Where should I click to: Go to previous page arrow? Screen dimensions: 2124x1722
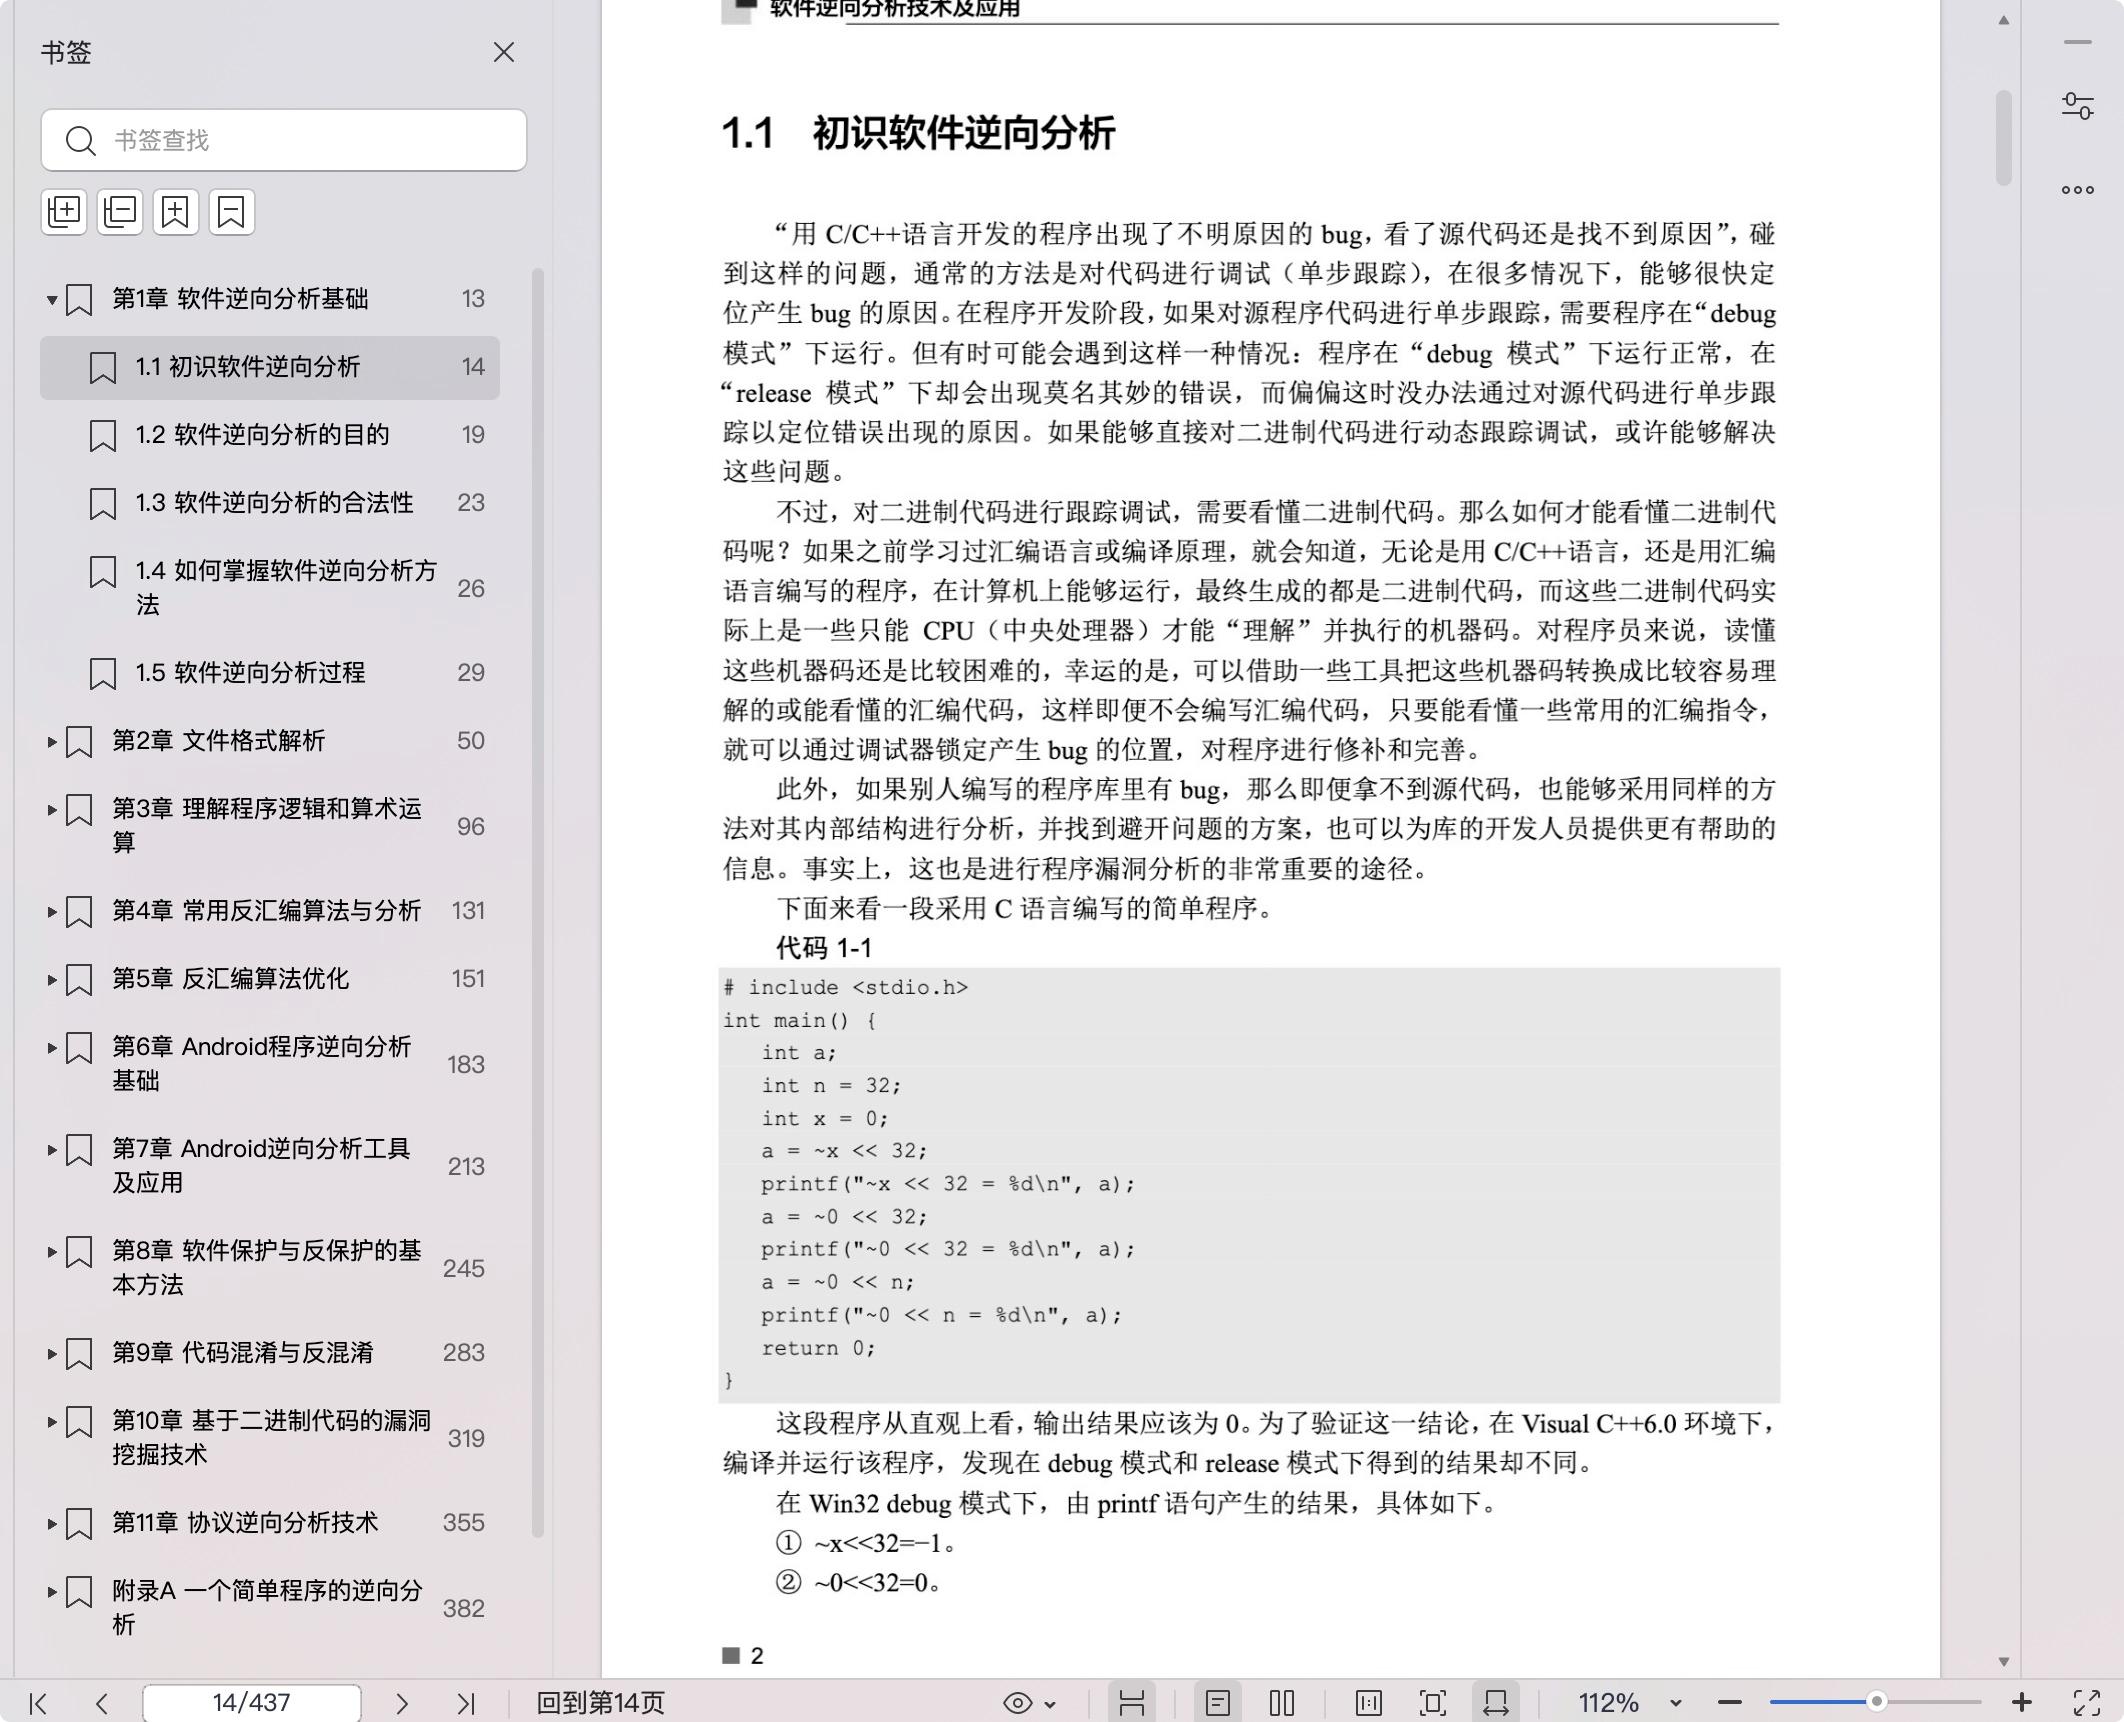(x=102, y=1703)
